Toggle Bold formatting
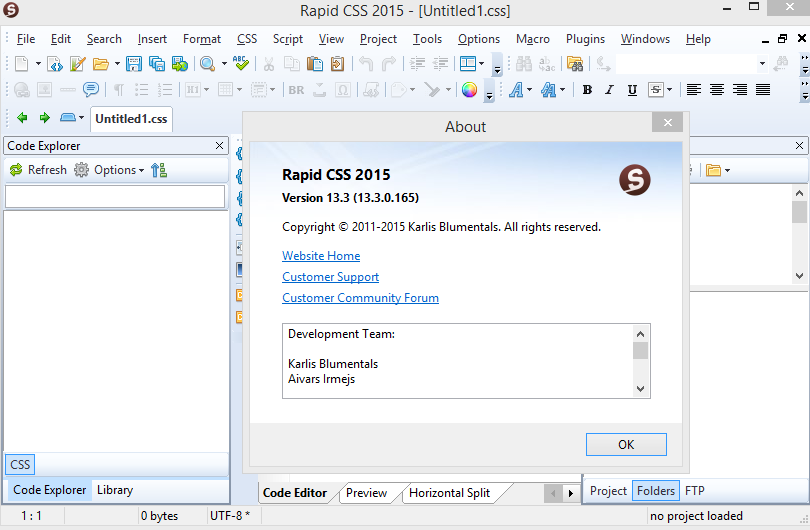This screenshot has height=530, width=810. coord(587,90)
